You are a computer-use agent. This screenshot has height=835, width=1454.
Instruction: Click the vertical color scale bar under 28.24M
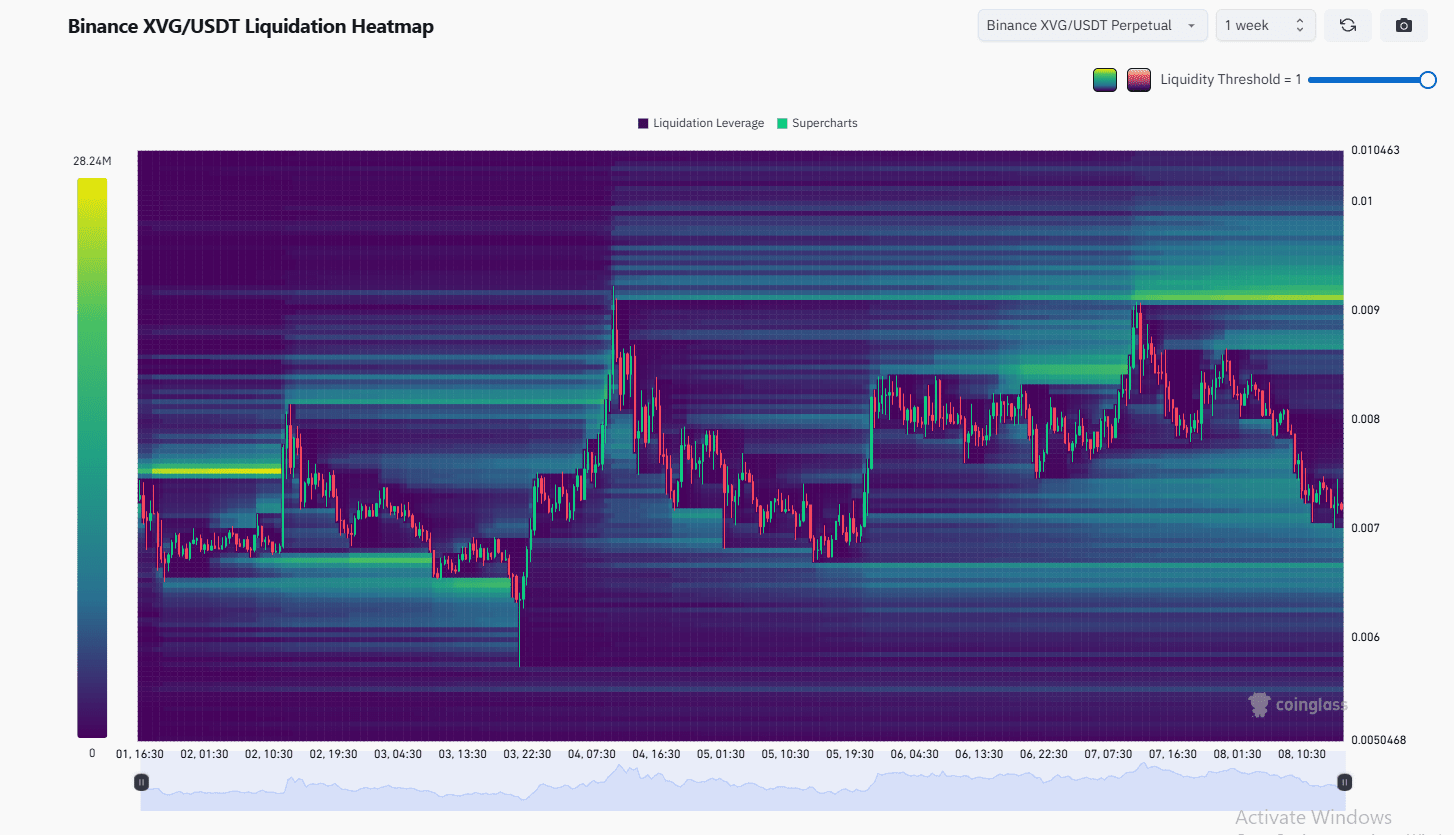[92, 457]
